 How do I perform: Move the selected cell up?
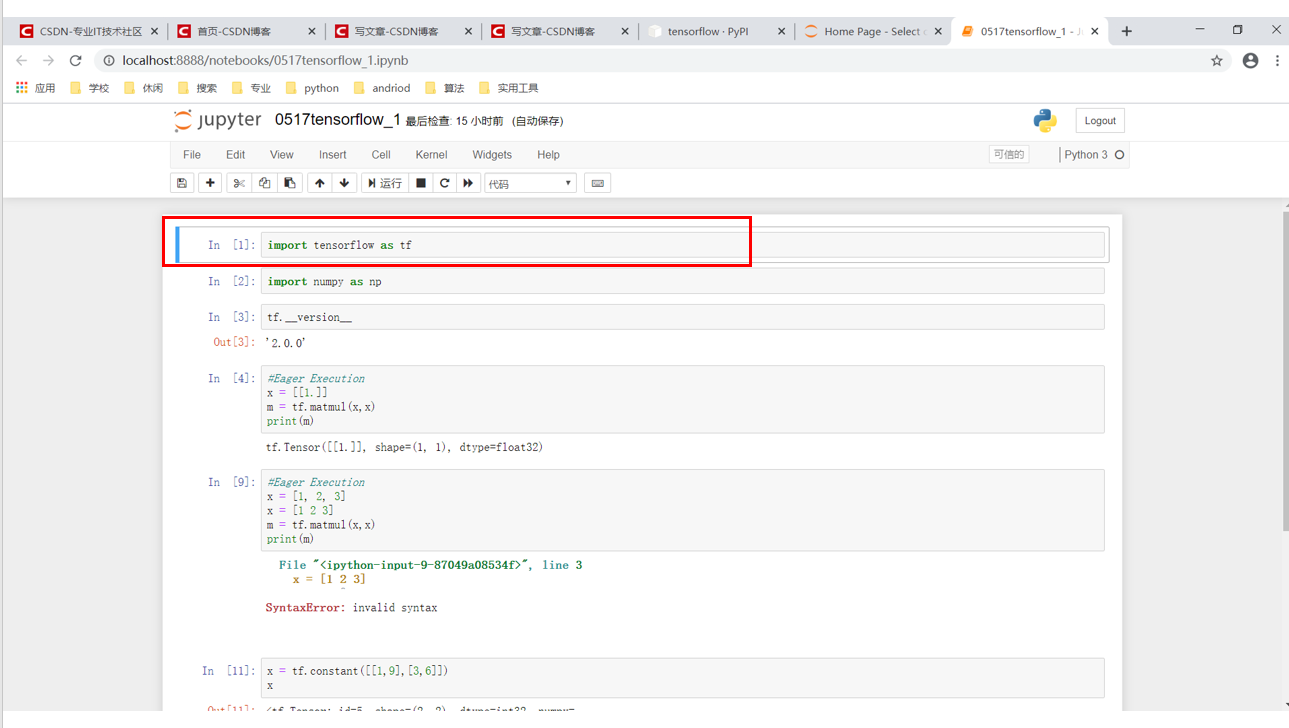point(318,182)
